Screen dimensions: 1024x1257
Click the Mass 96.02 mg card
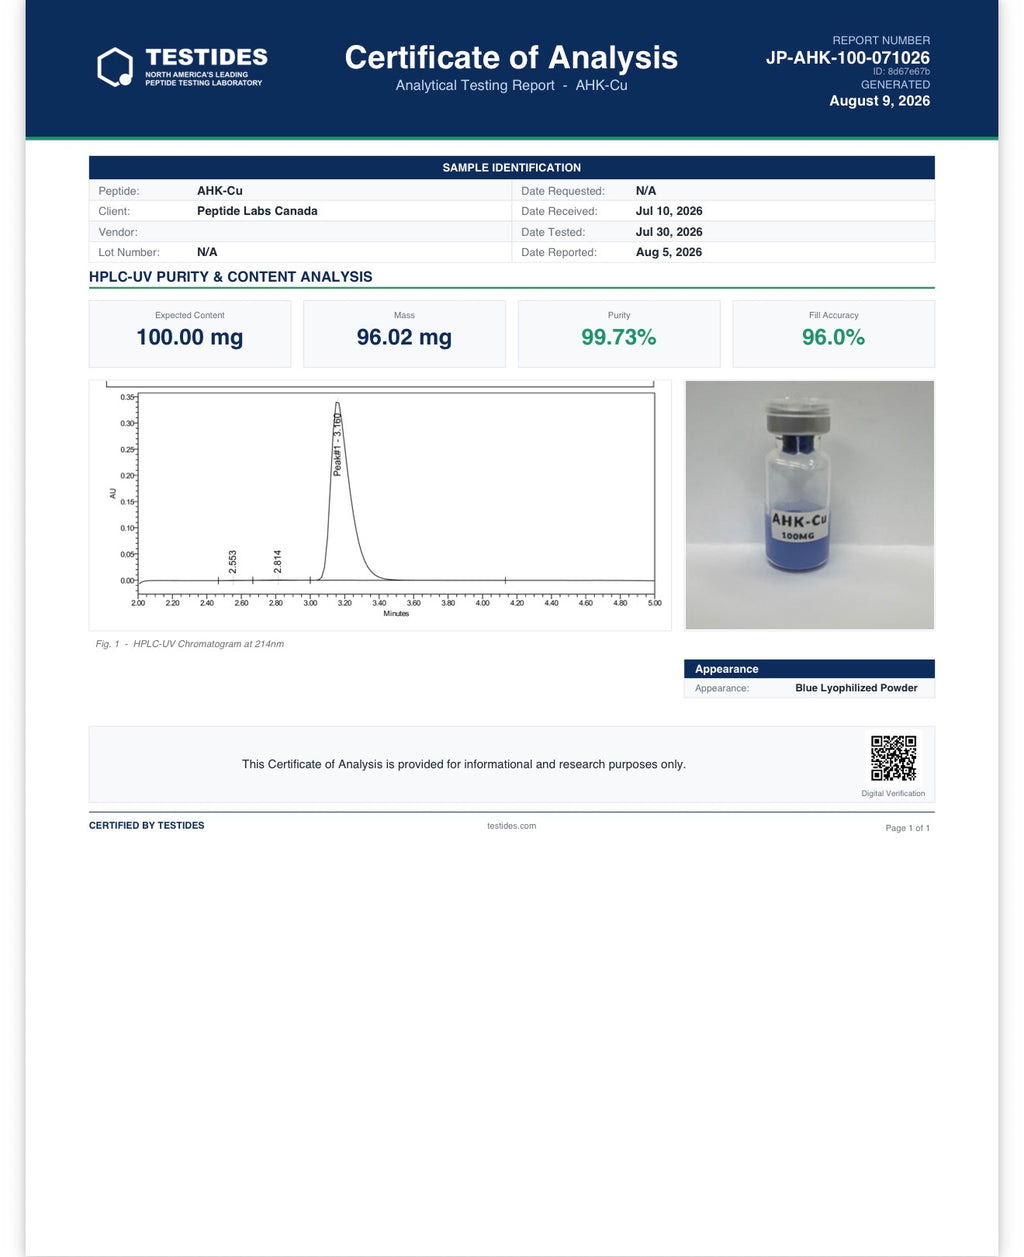(x=404, y=334)
